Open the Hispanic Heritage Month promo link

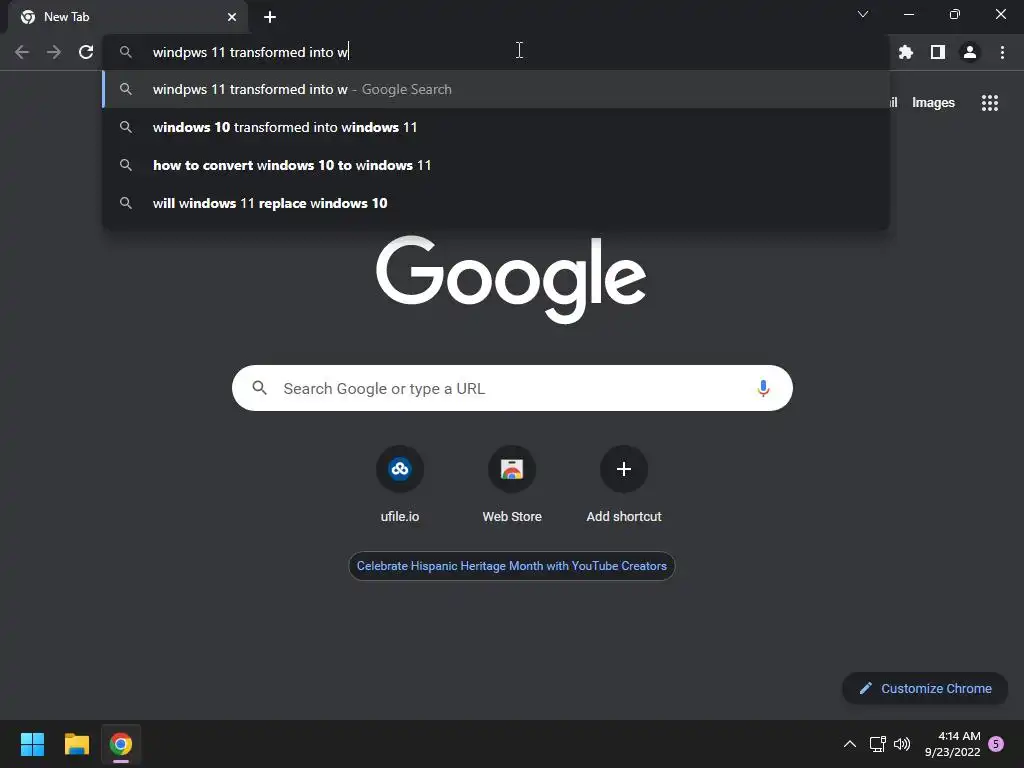click(511, 566)
